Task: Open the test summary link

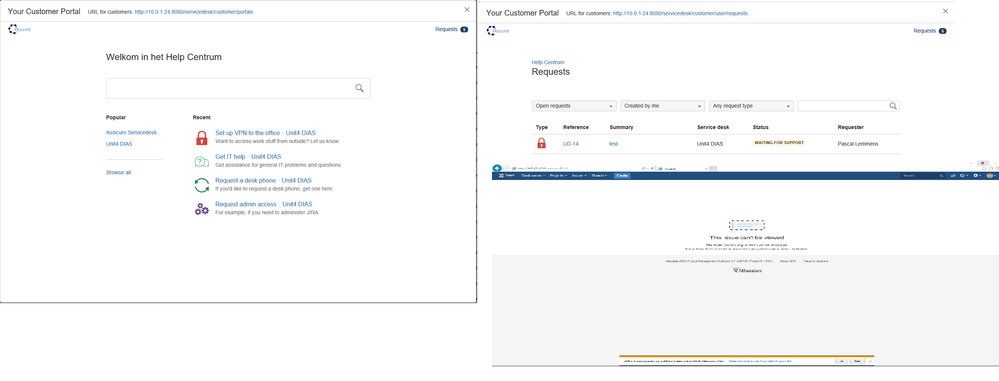Action: [614, 144]
